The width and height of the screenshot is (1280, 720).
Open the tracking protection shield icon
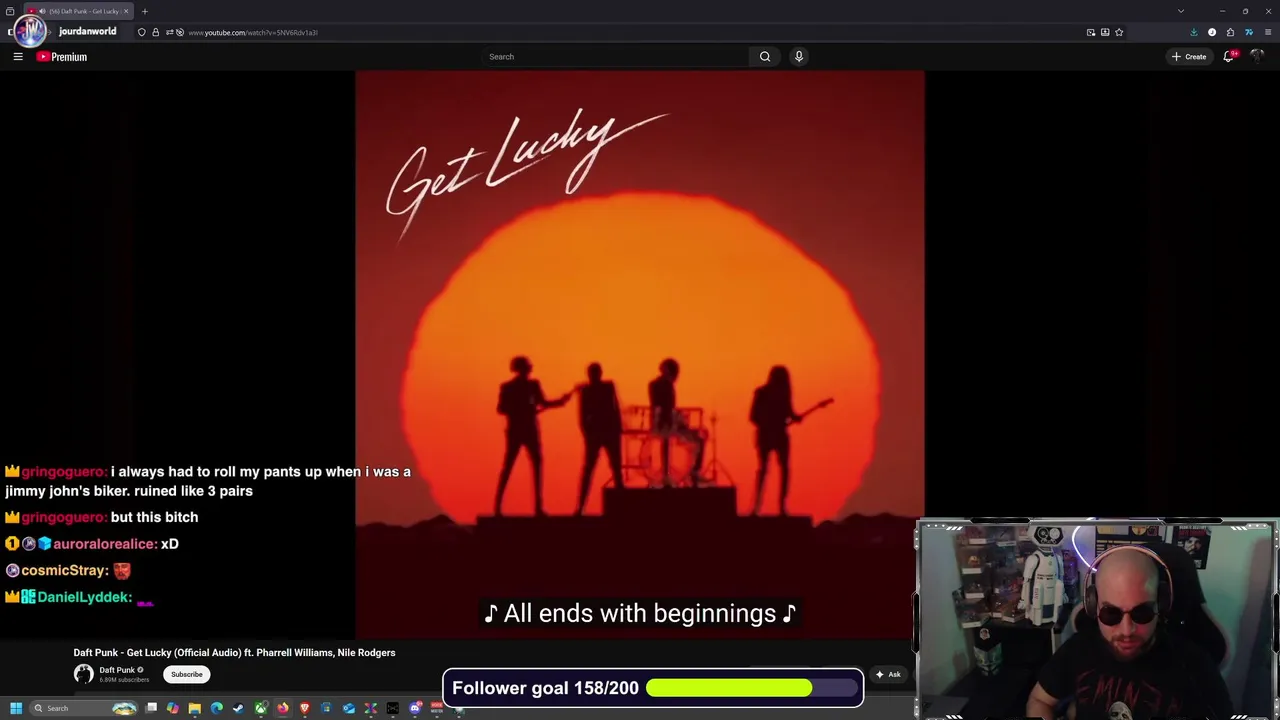tap(142, 33)
